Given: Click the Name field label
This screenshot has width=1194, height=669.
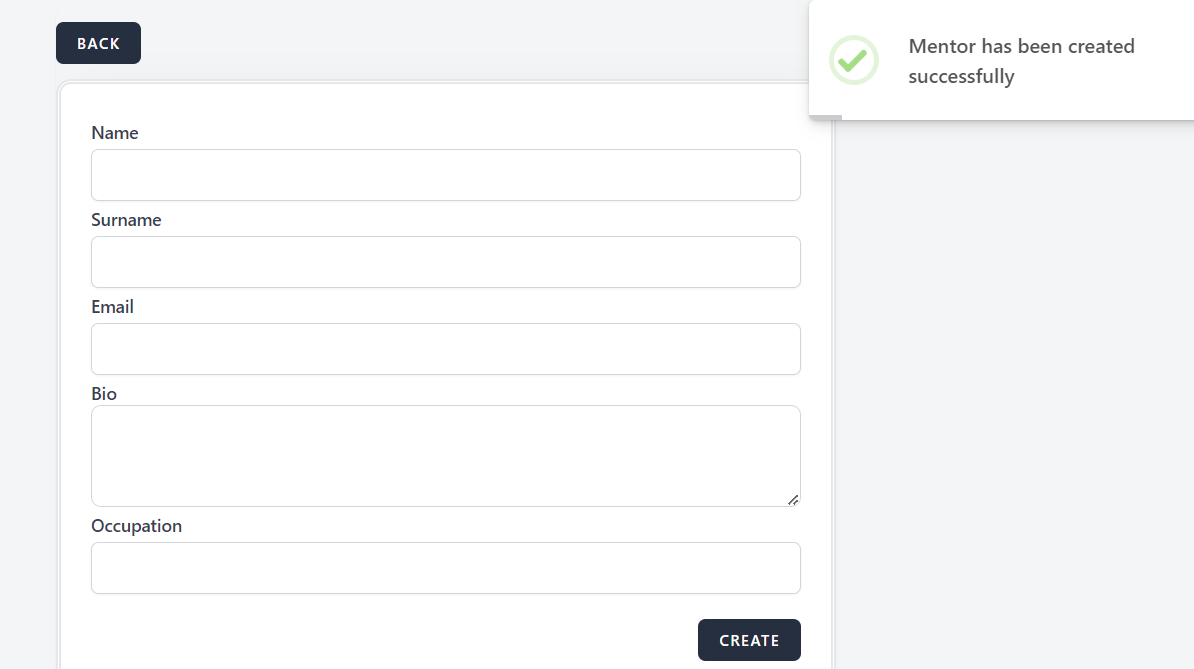Looking at the screenshot, I should coord(115,133).
